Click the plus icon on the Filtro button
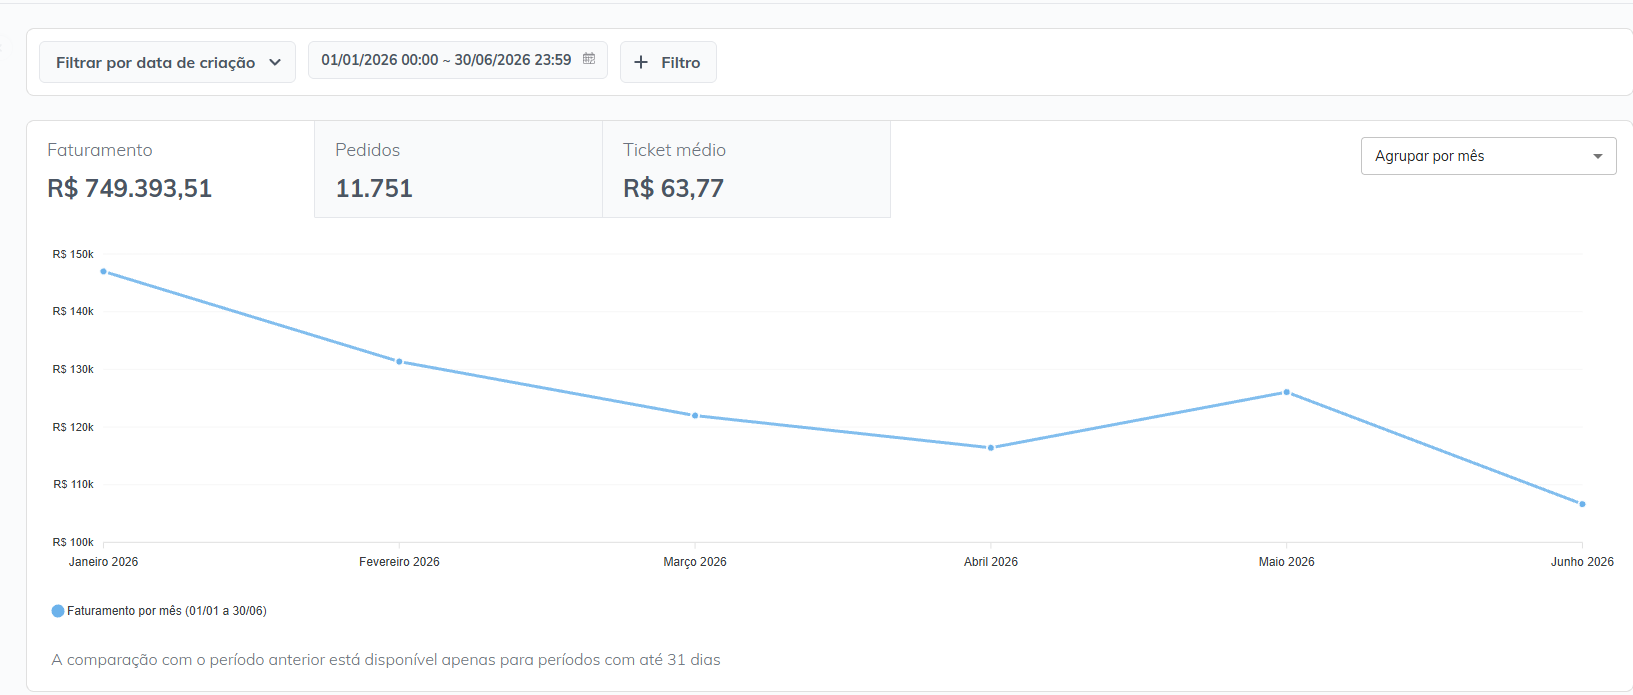 pyautogui.click(x=641, y=62)
